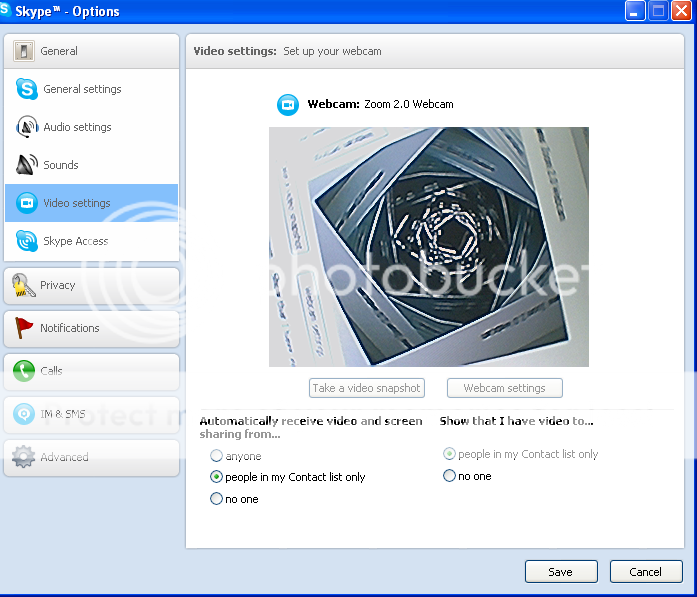Click the green phone Calls icon
The image size is (697, 597).
tap(24, 371)
